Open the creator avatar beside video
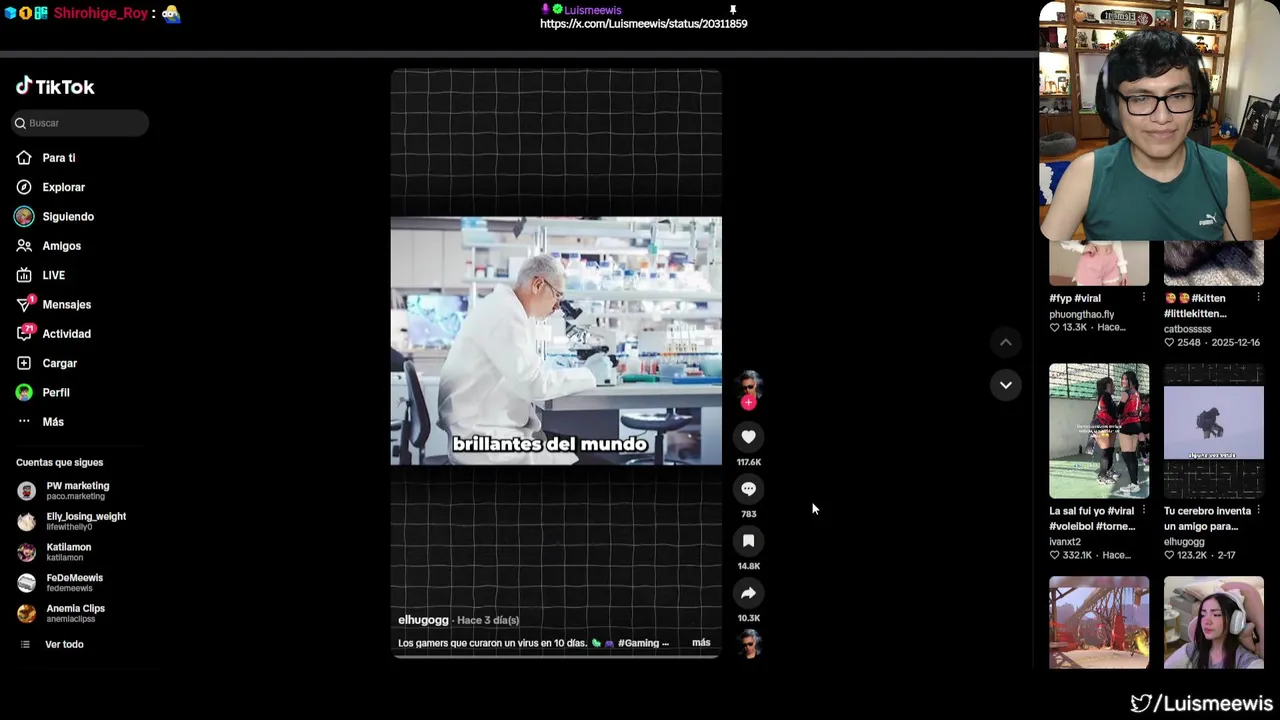Image resolution: width=1280 pixels, height=720 pixels. [748, 384]
